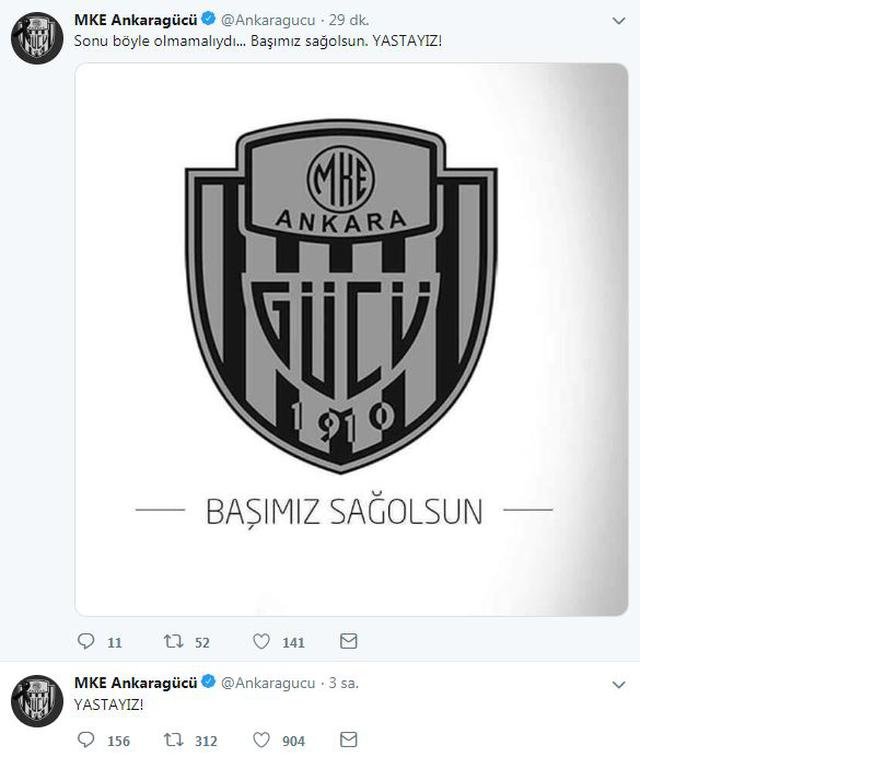
Task: Expand options menu on second tweet
Action: coord(618,685)
